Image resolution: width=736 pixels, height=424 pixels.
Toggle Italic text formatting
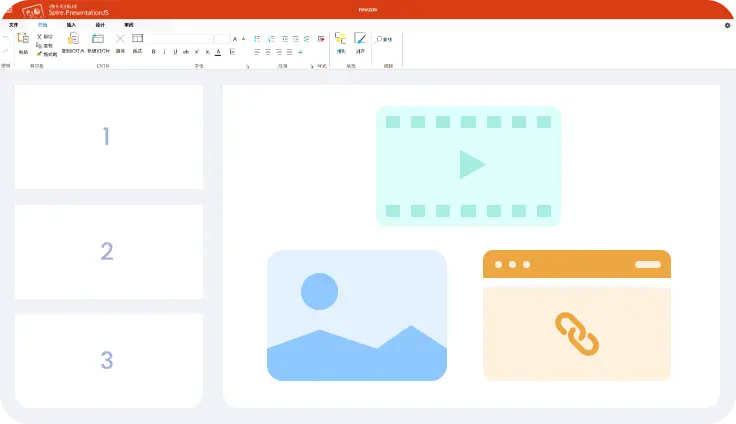click(164, 52)
